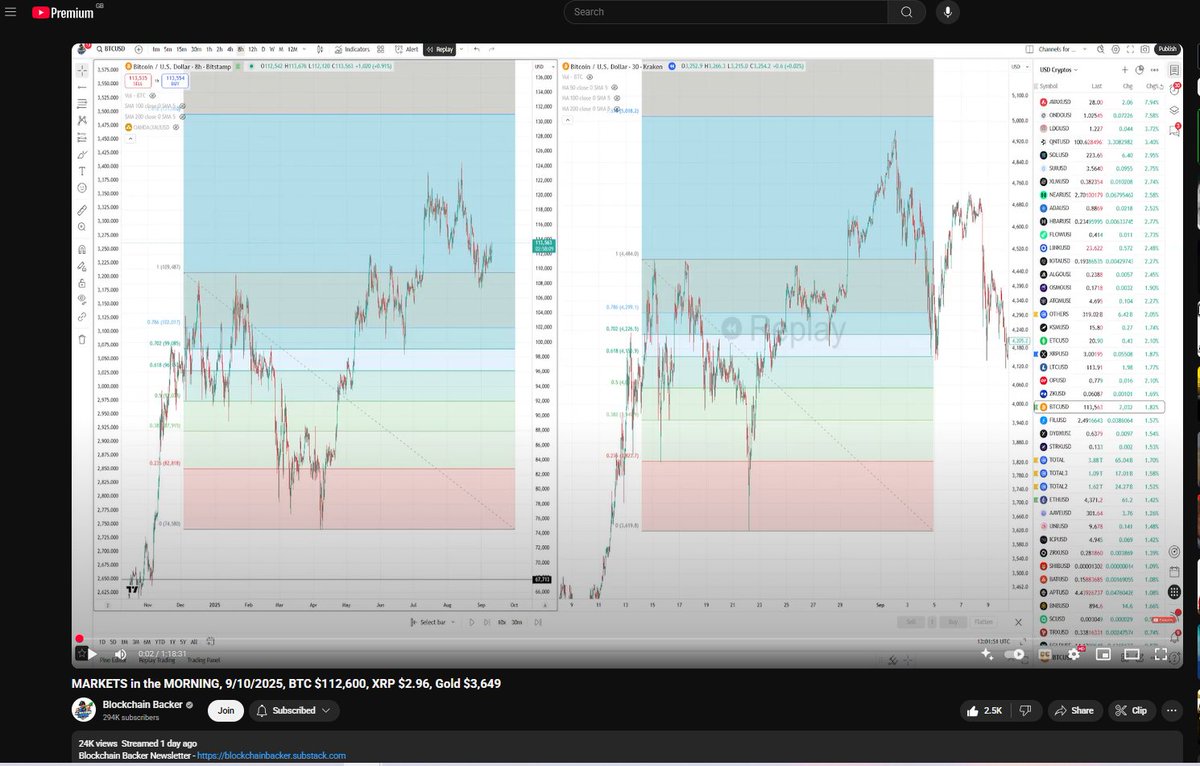Switch to theater mode

click(x=1132, y=654)
